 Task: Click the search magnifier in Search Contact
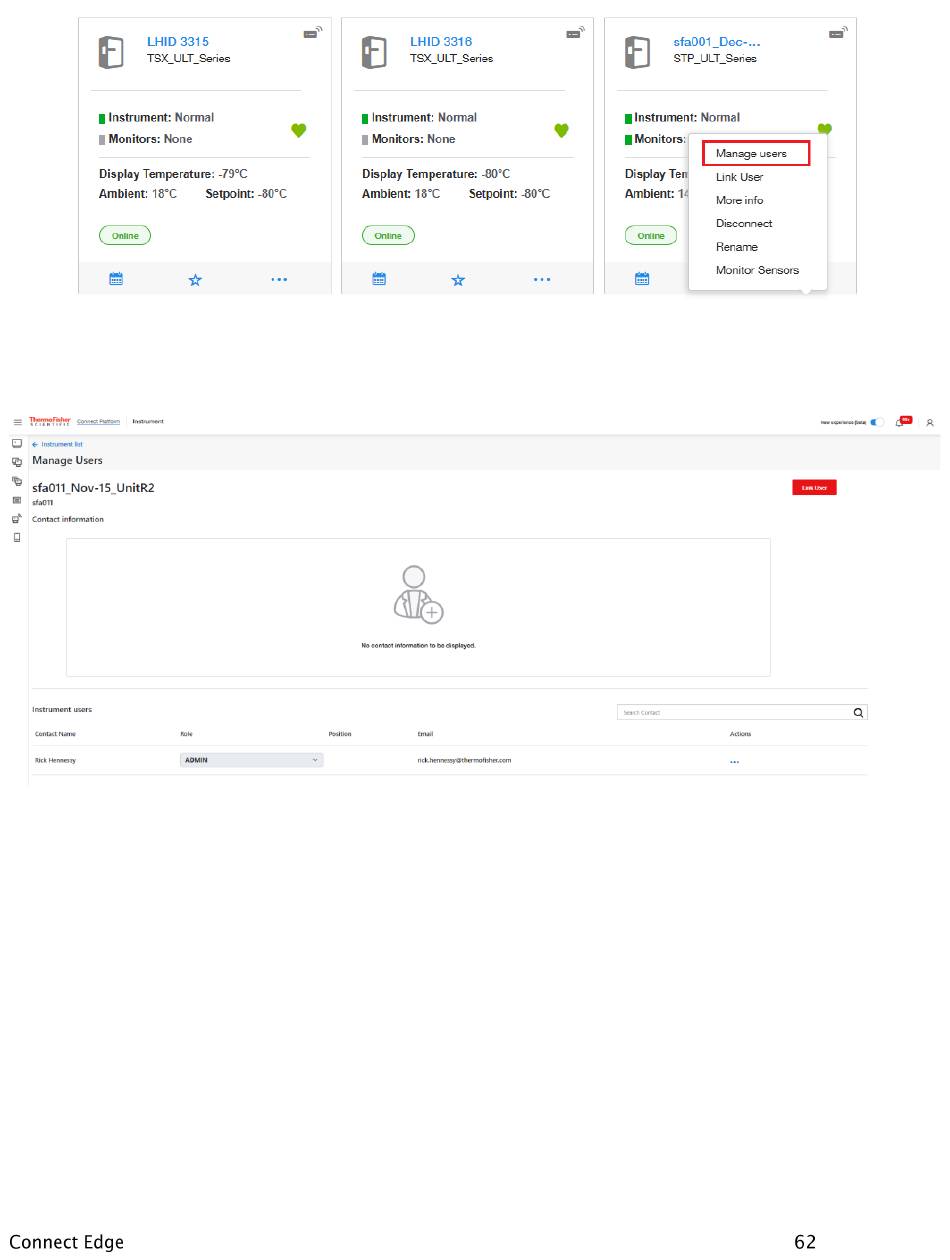pos(858,713)
